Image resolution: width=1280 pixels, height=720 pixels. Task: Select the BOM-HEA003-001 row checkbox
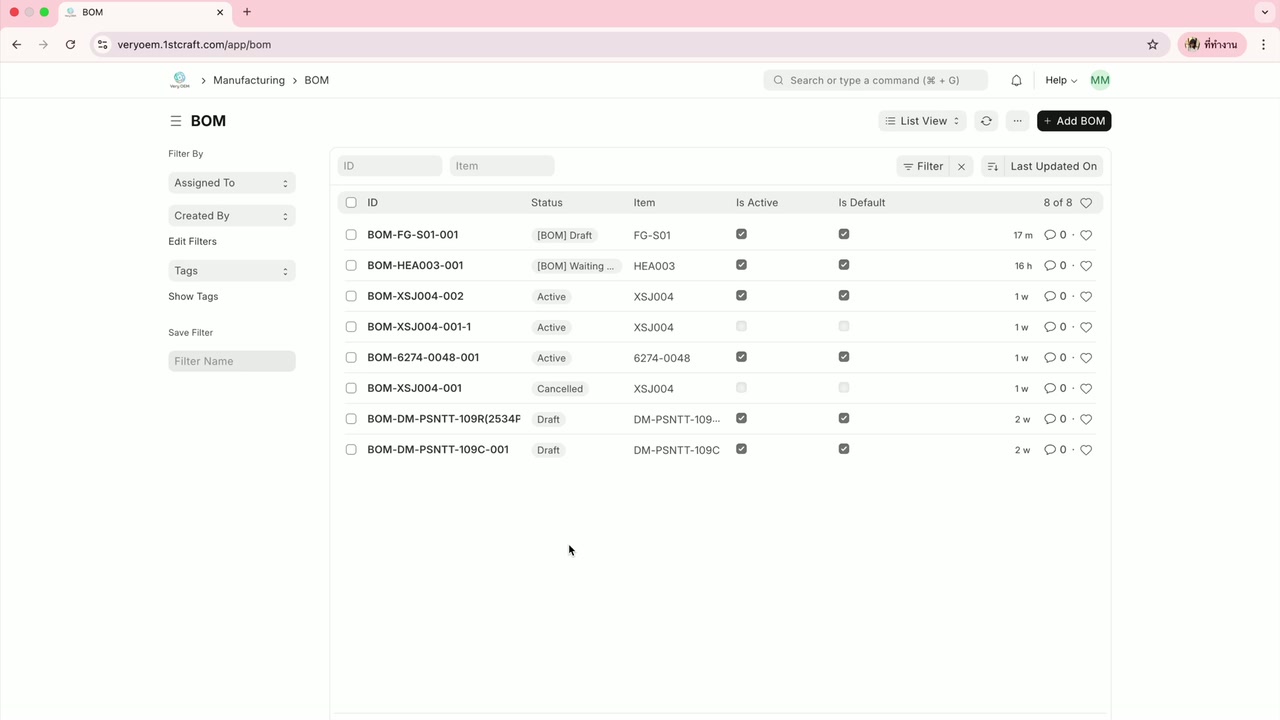(x=351, y=266)
